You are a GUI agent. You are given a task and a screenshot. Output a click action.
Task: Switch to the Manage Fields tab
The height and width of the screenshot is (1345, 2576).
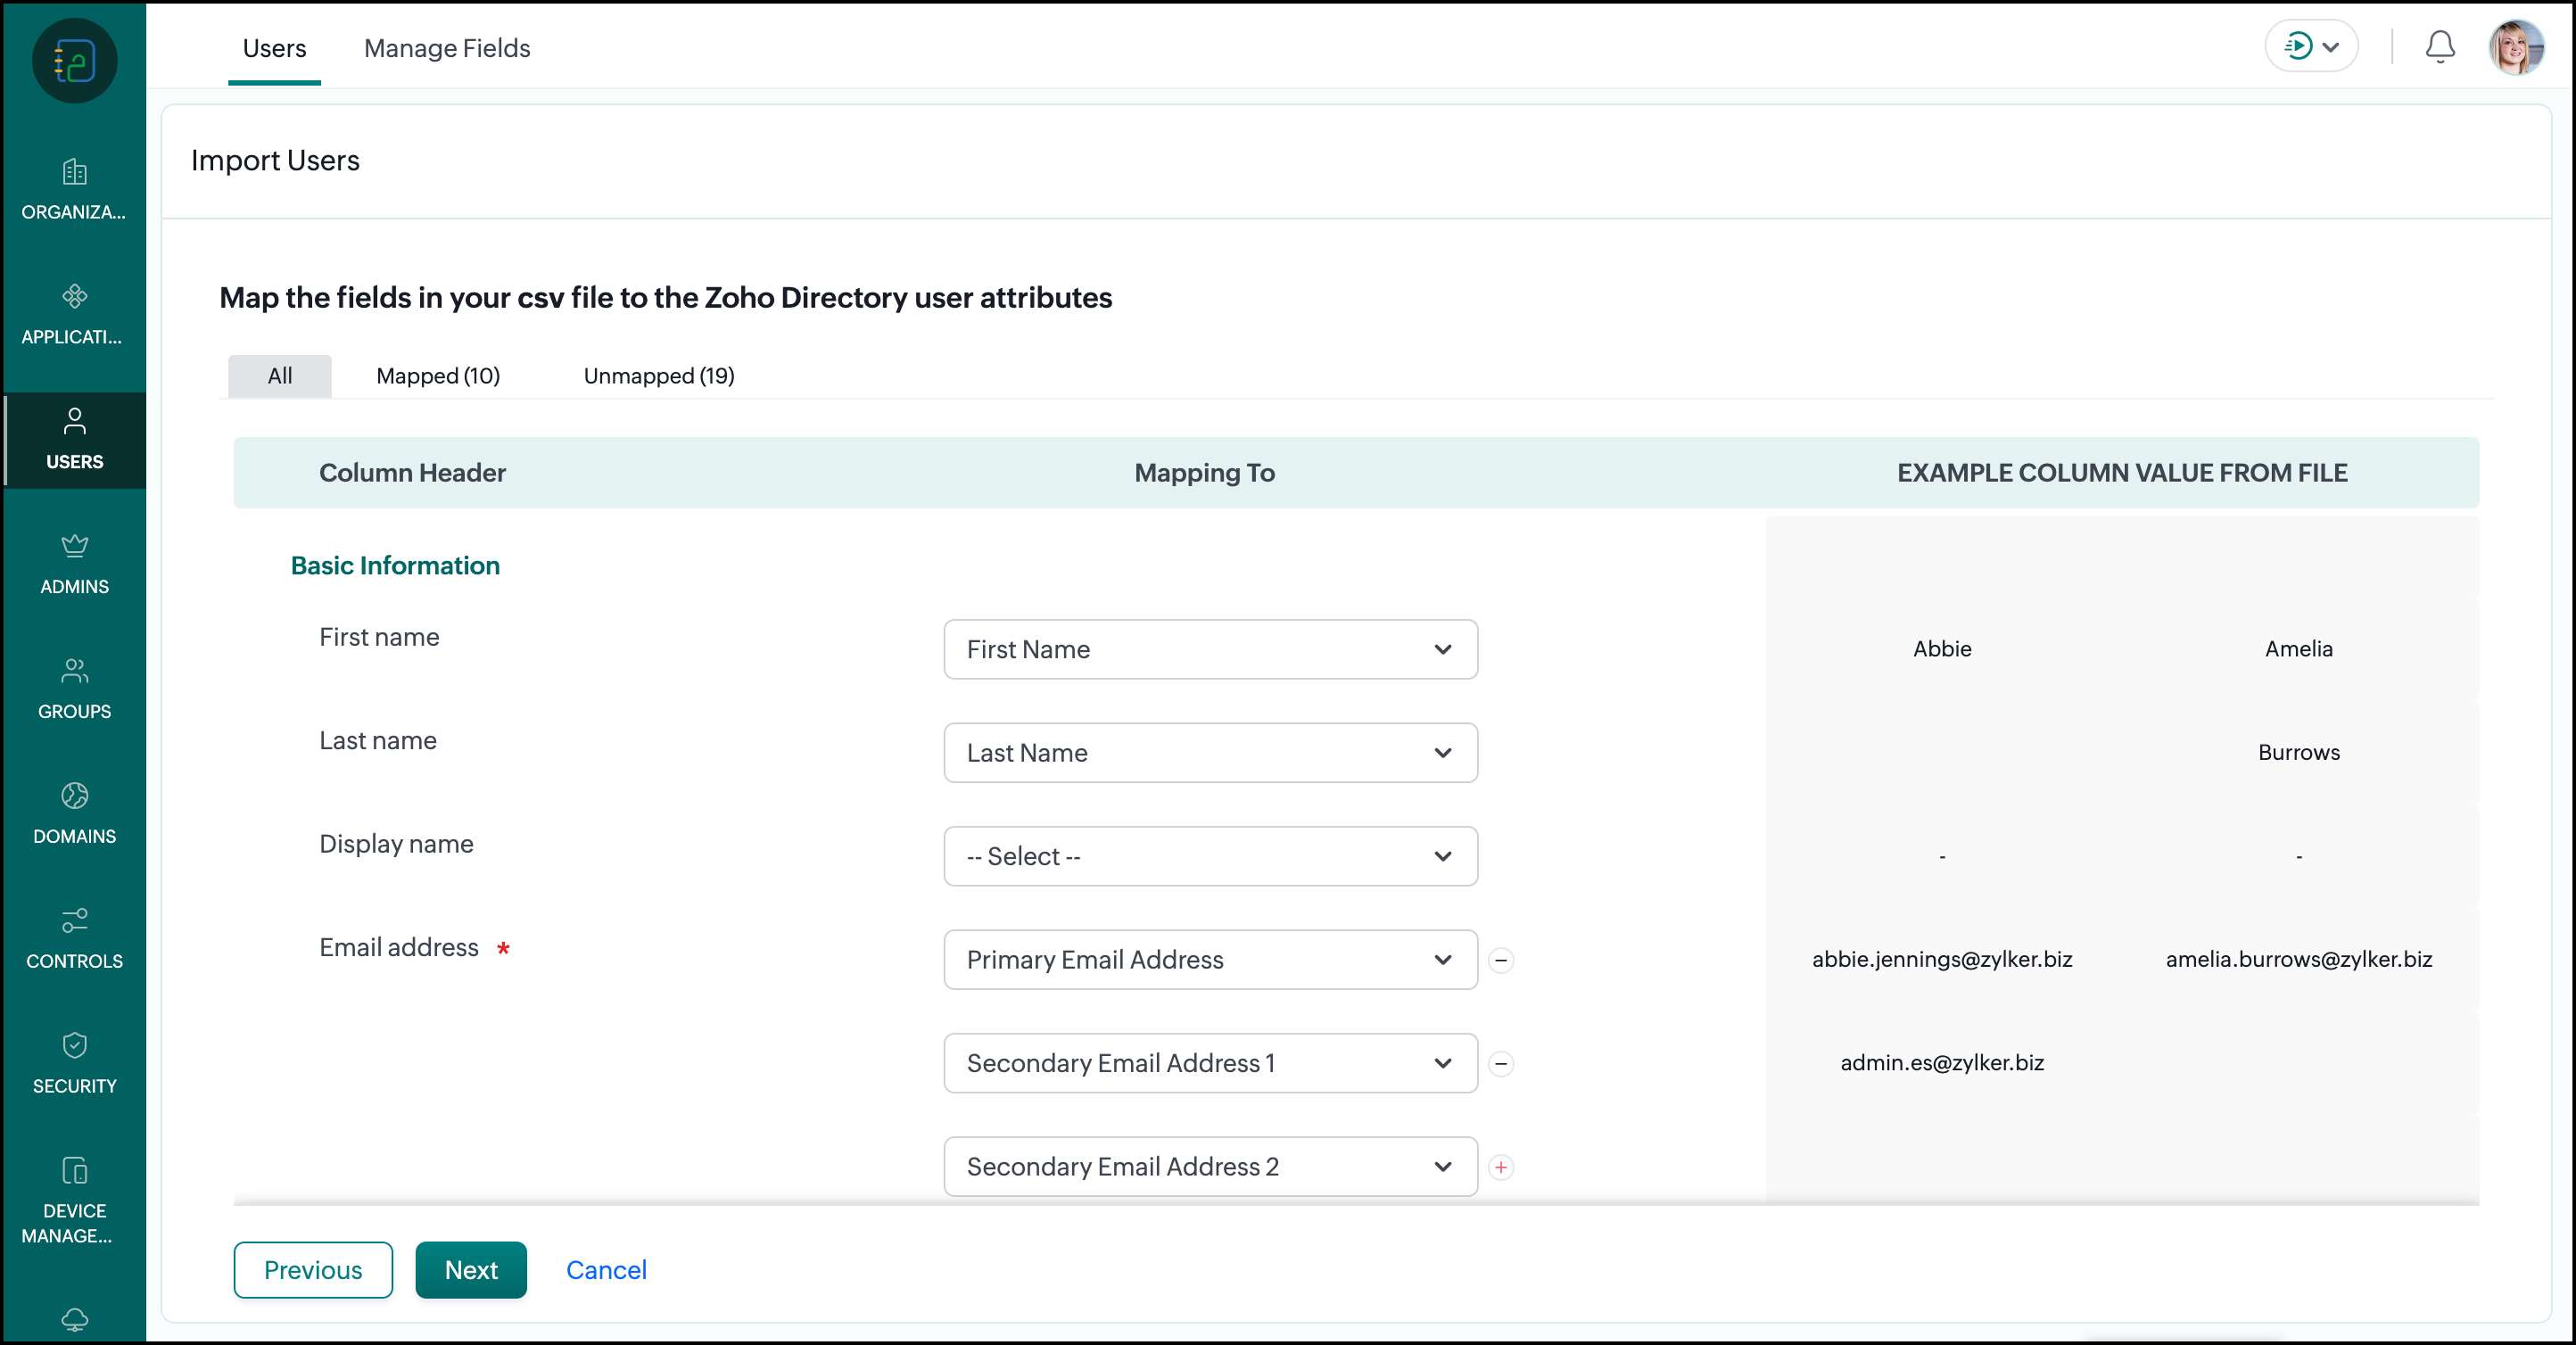(447, 48)
